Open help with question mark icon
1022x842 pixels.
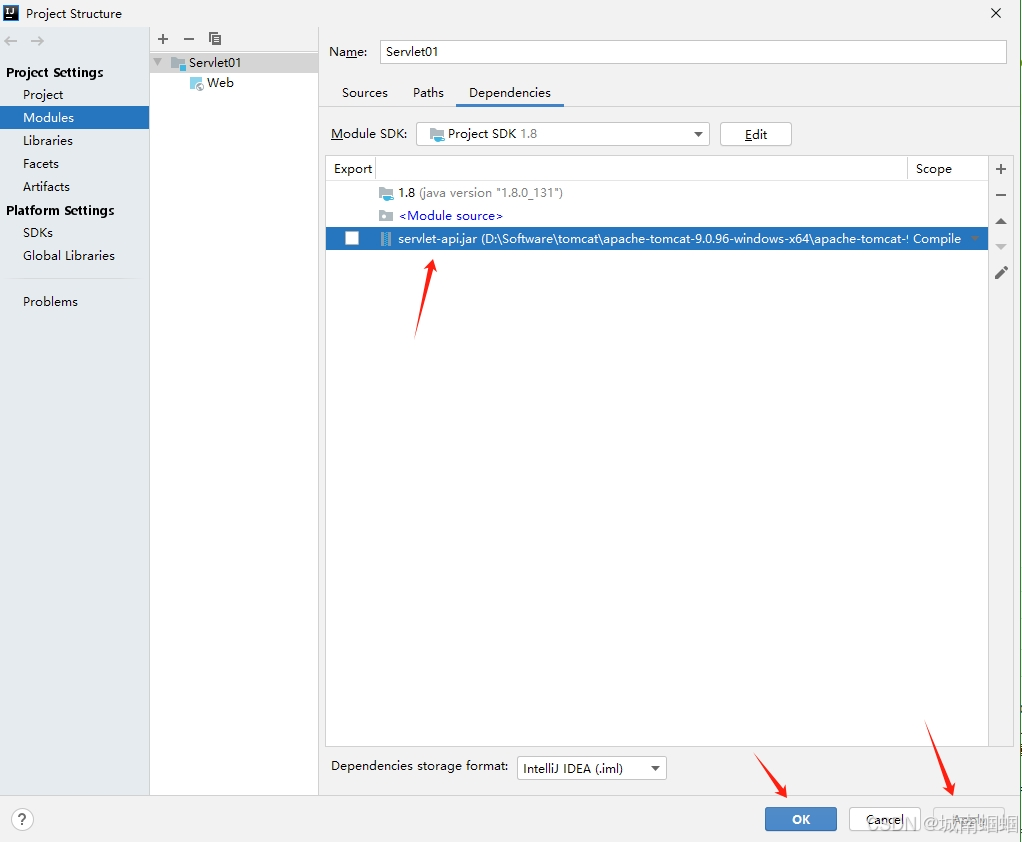click(x=22, y=819)
